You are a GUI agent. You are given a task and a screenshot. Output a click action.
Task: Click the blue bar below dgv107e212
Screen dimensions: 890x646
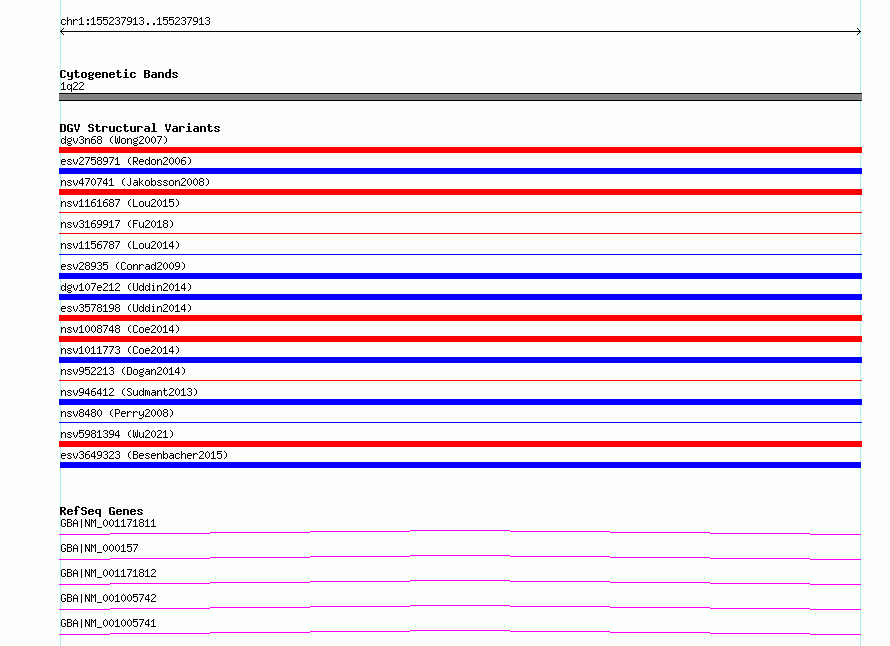pos(460,297)
